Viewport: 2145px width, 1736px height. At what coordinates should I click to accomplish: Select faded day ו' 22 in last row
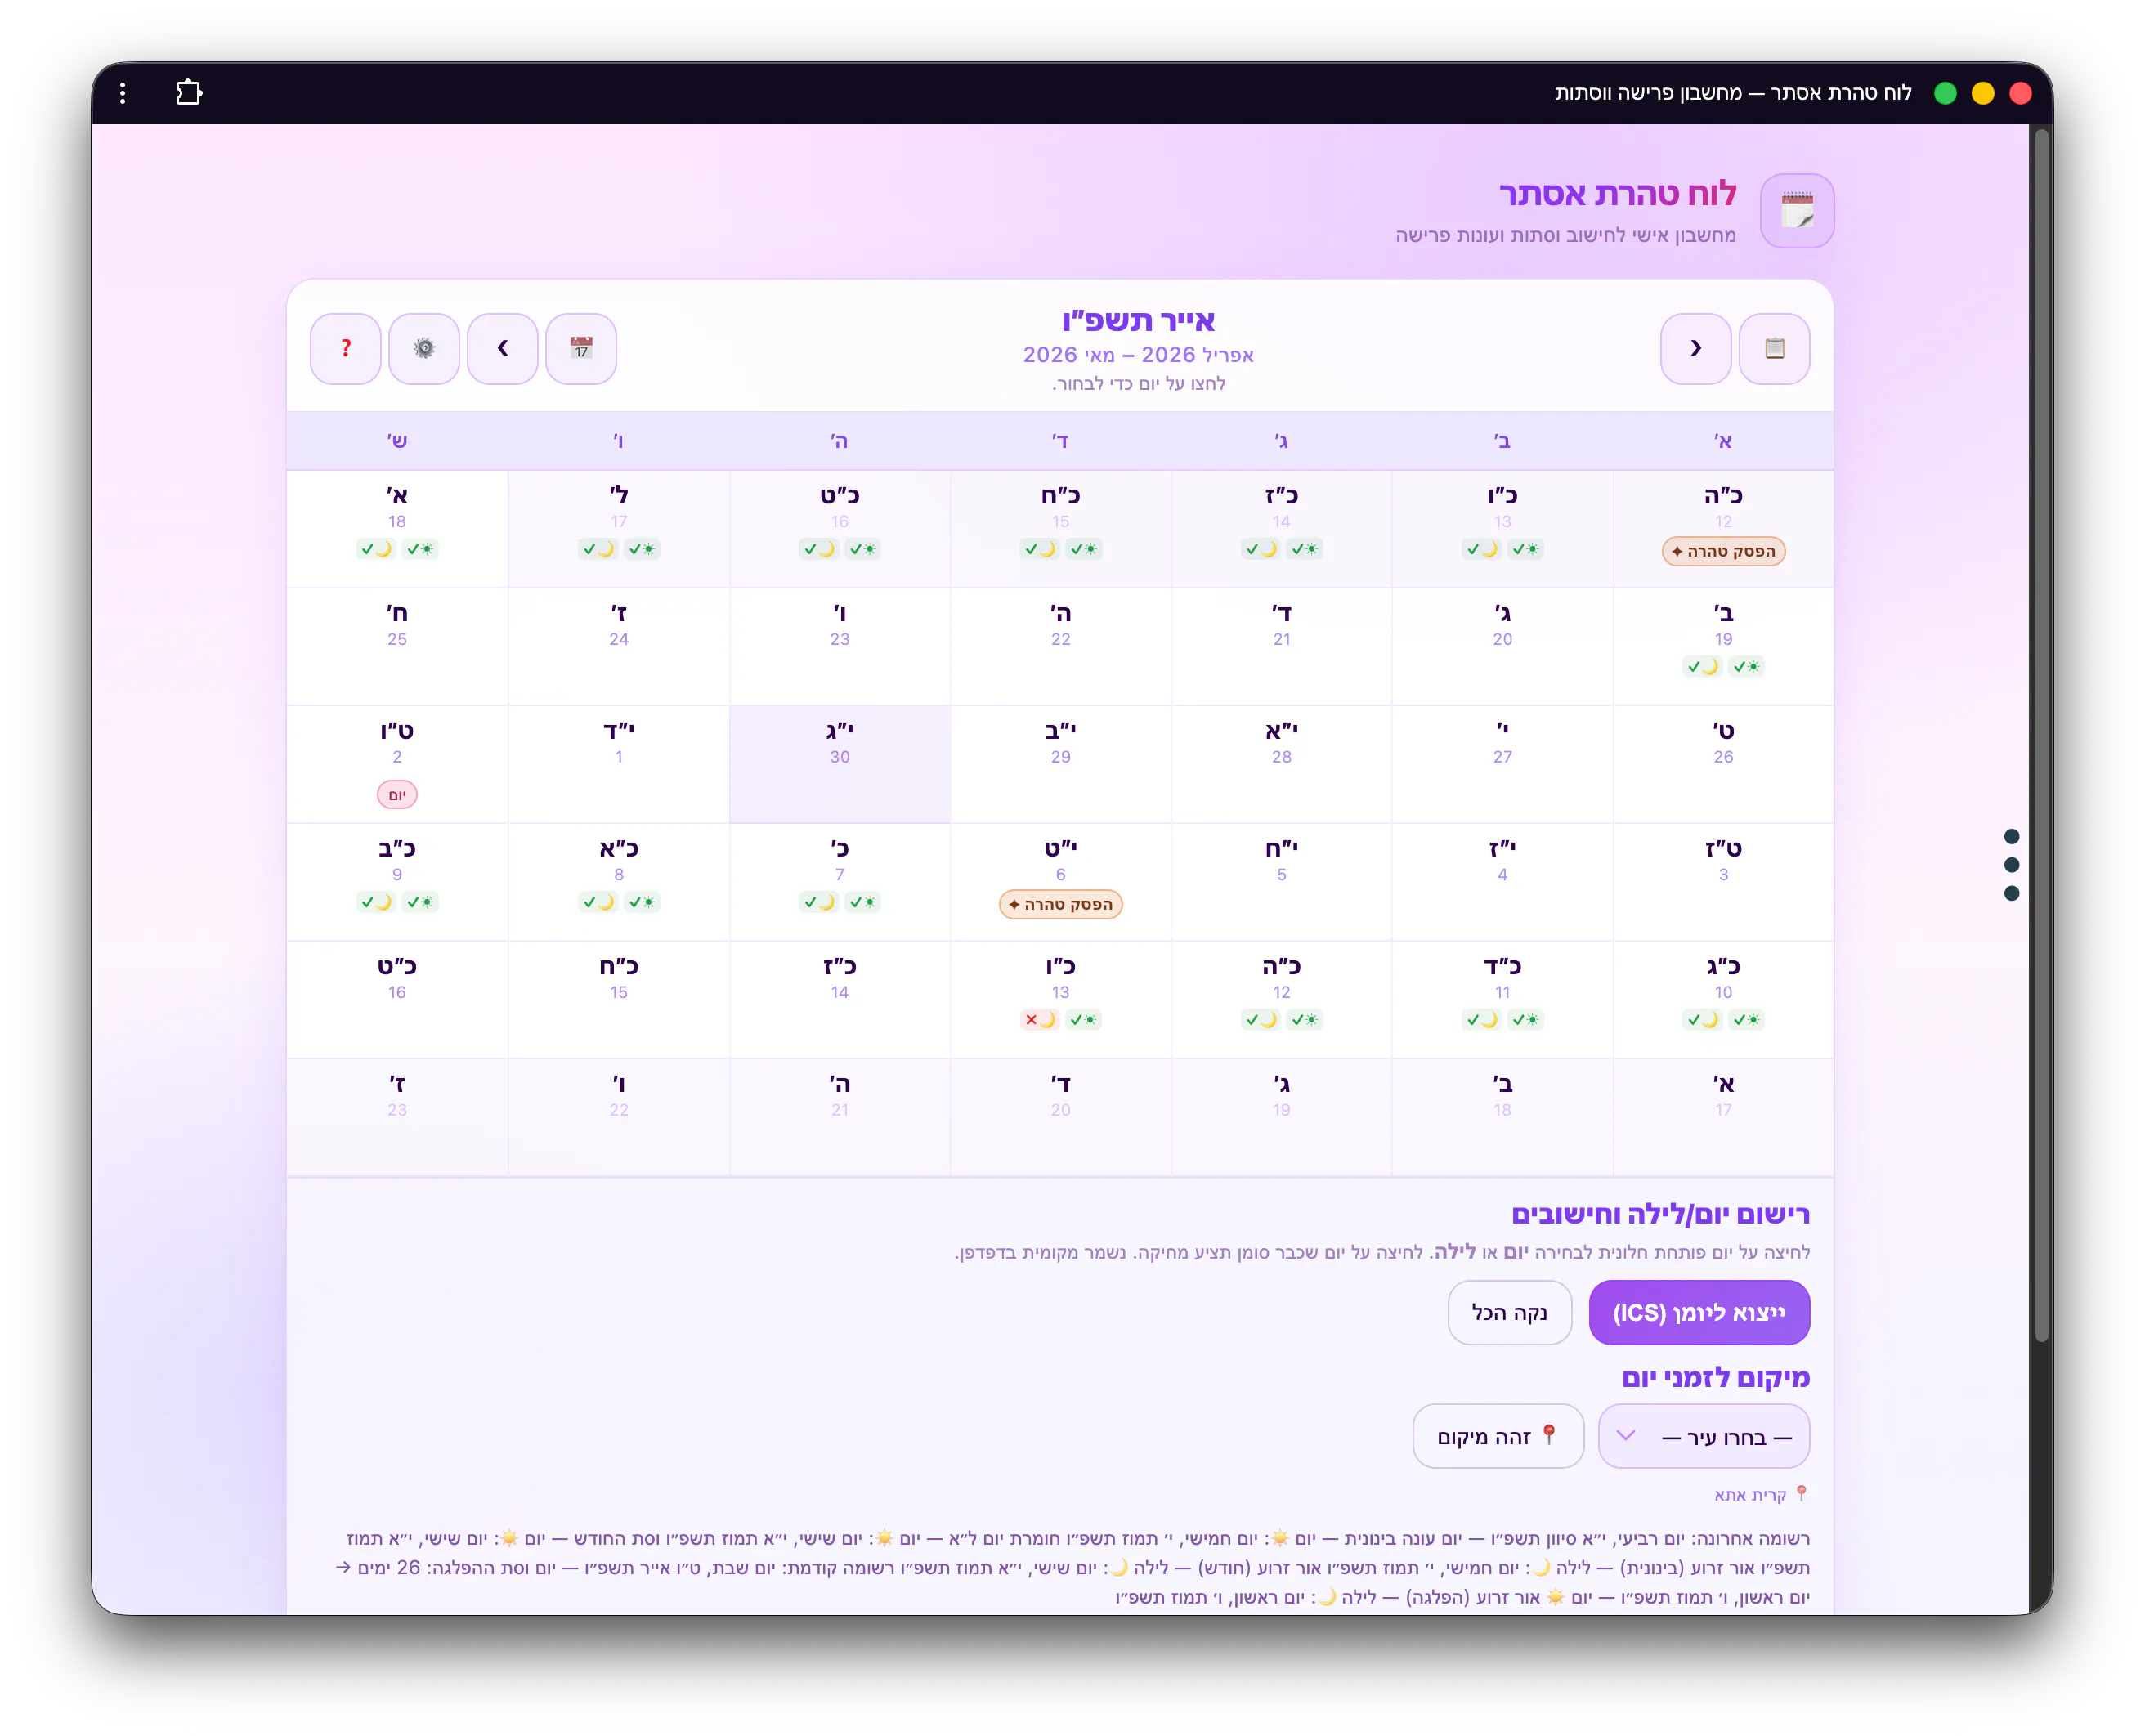coord(619,1117)
